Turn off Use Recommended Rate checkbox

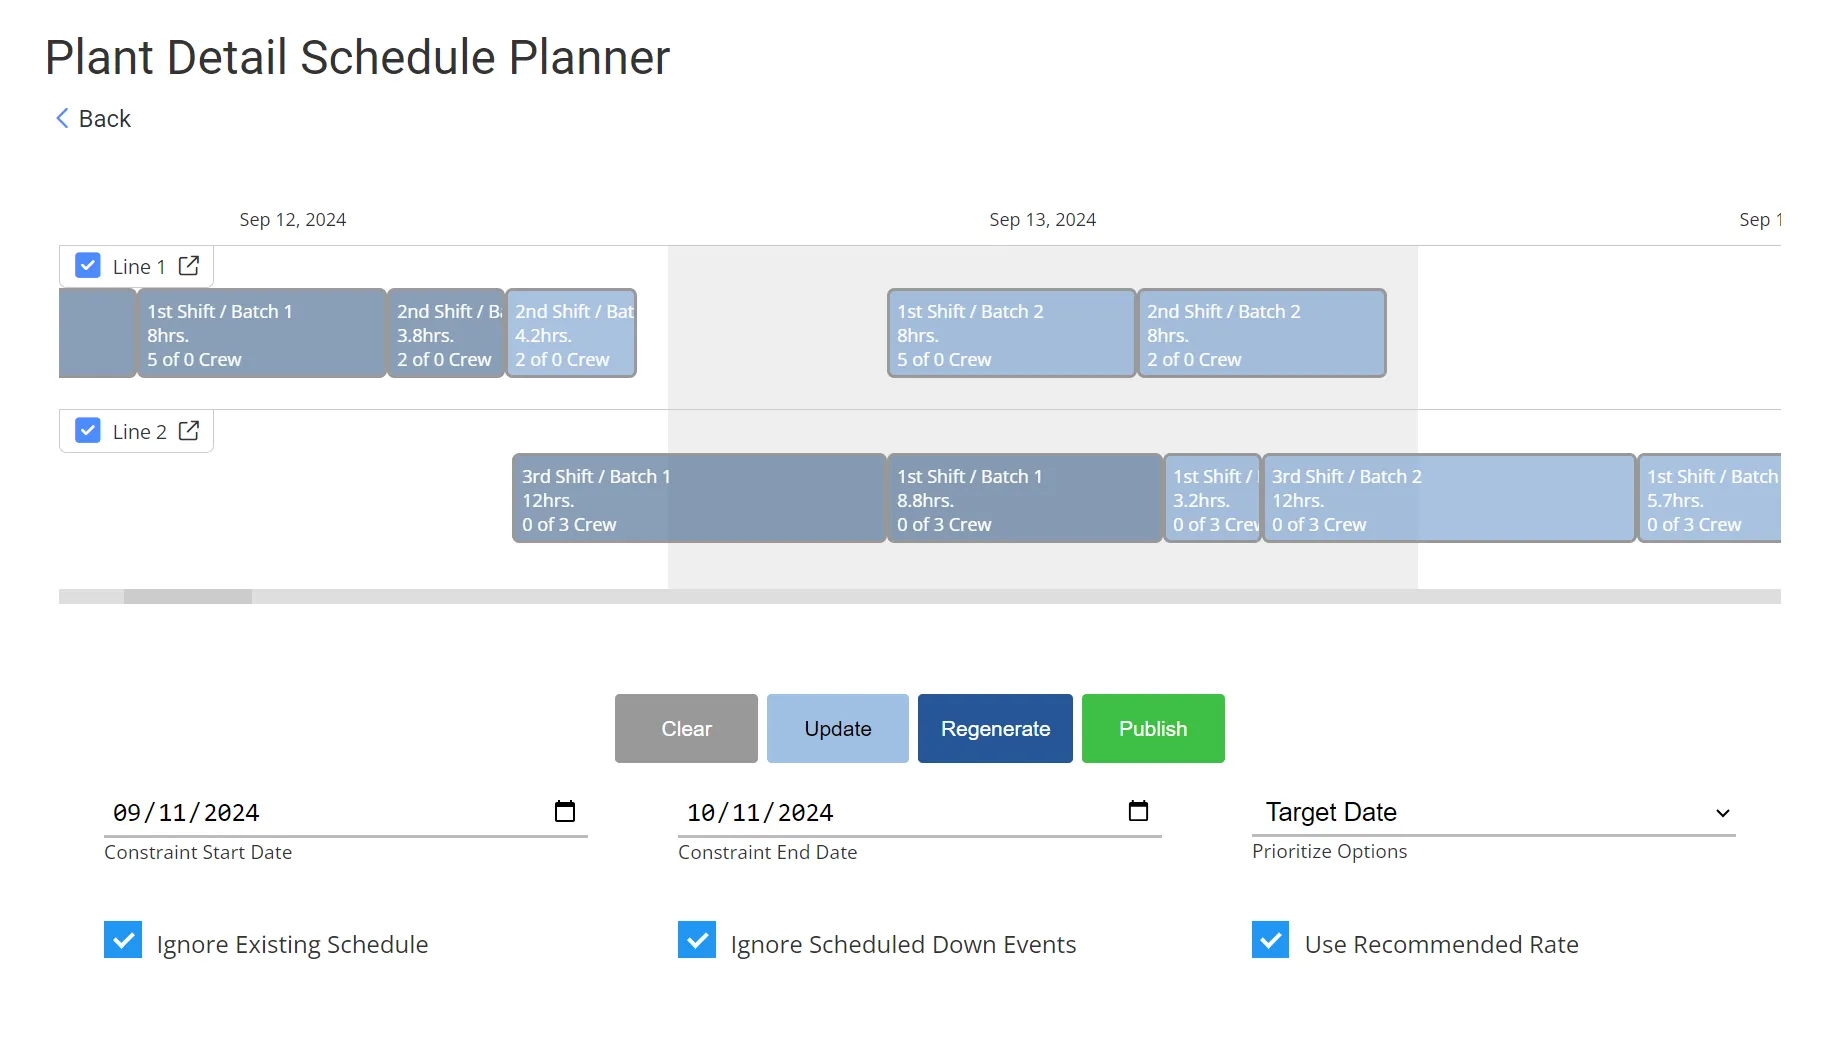(x=1270, y=940)
